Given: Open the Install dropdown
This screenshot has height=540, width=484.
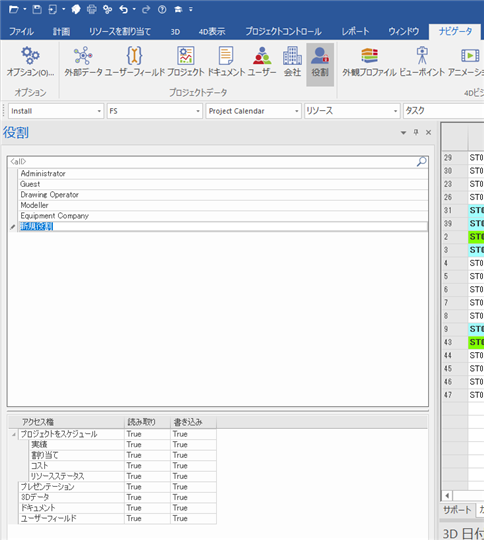Looking at the screenshot, I should [x=56, y=111].
